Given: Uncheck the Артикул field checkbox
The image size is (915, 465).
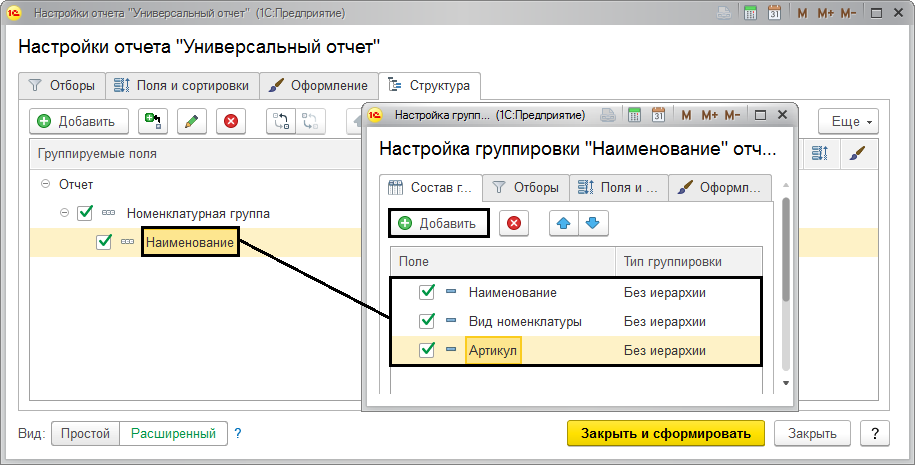Looking at the screenshot, I should (428, 350).
